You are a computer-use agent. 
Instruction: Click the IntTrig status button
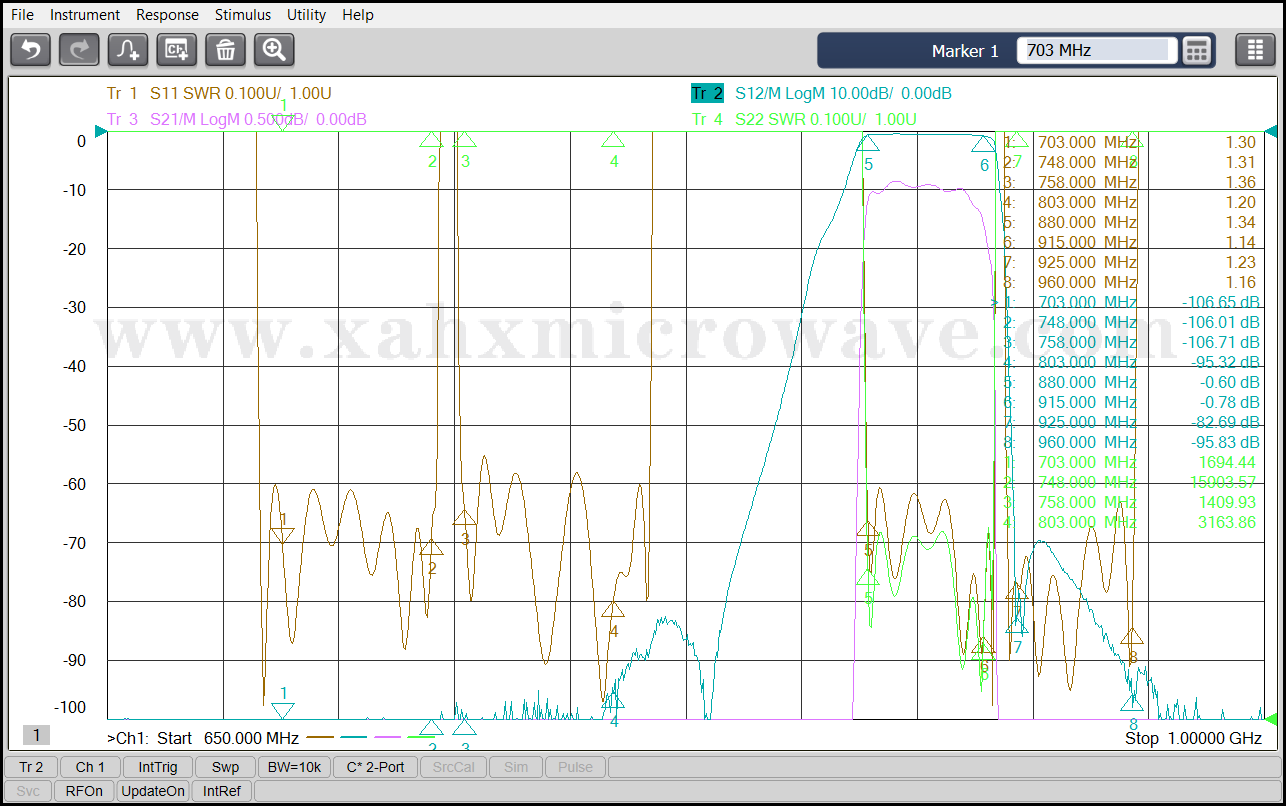[x=158, y=767]
